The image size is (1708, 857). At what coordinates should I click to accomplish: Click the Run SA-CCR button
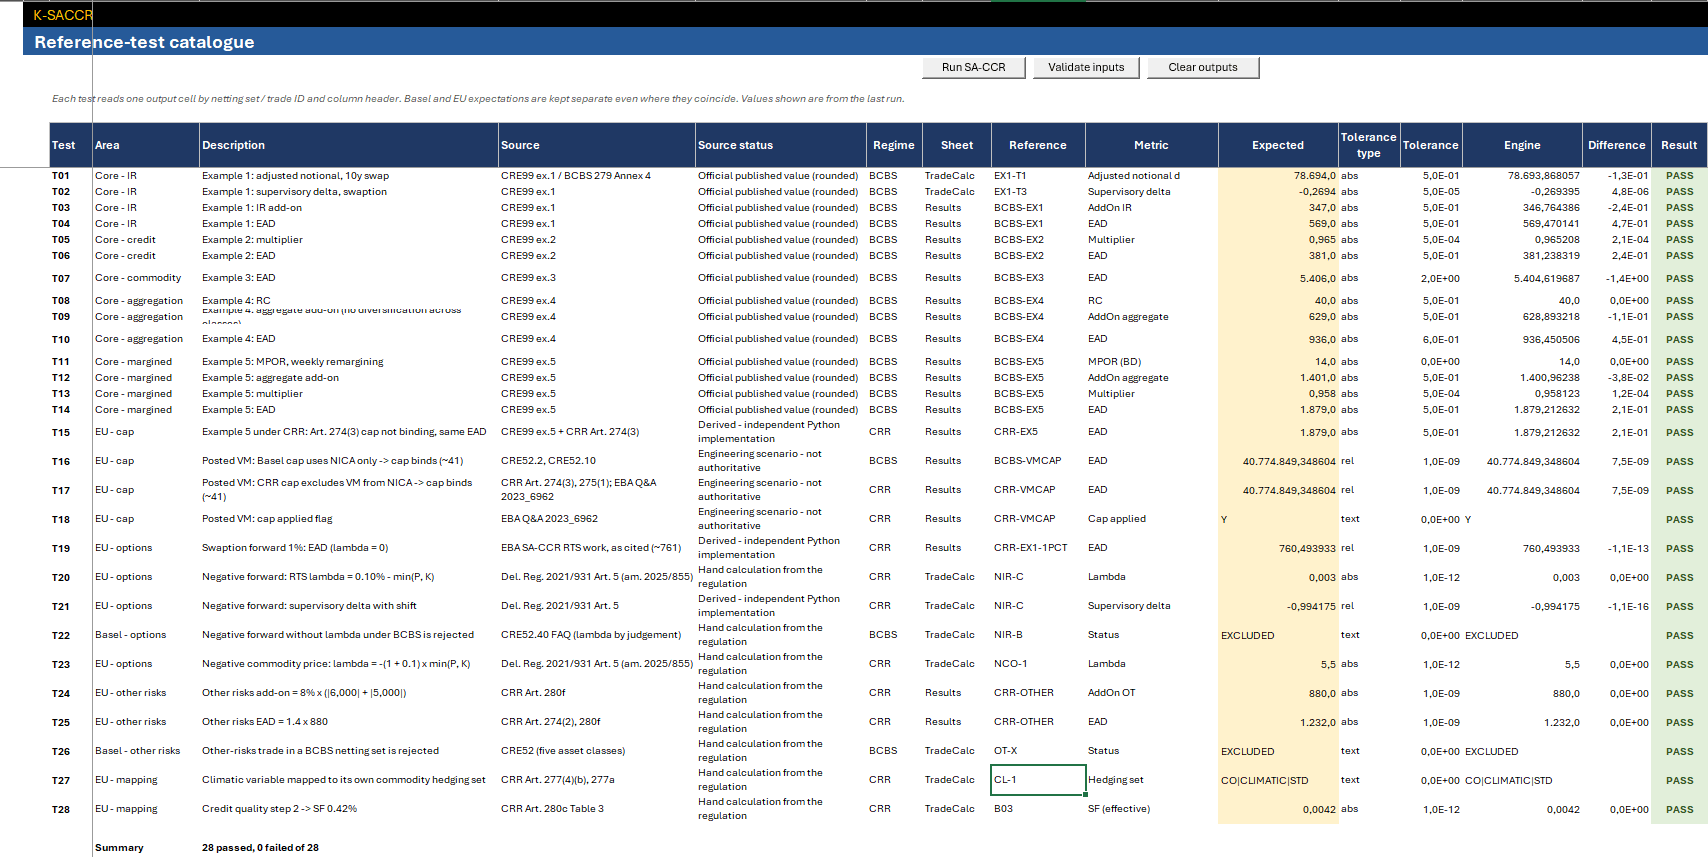coord(974,67)
